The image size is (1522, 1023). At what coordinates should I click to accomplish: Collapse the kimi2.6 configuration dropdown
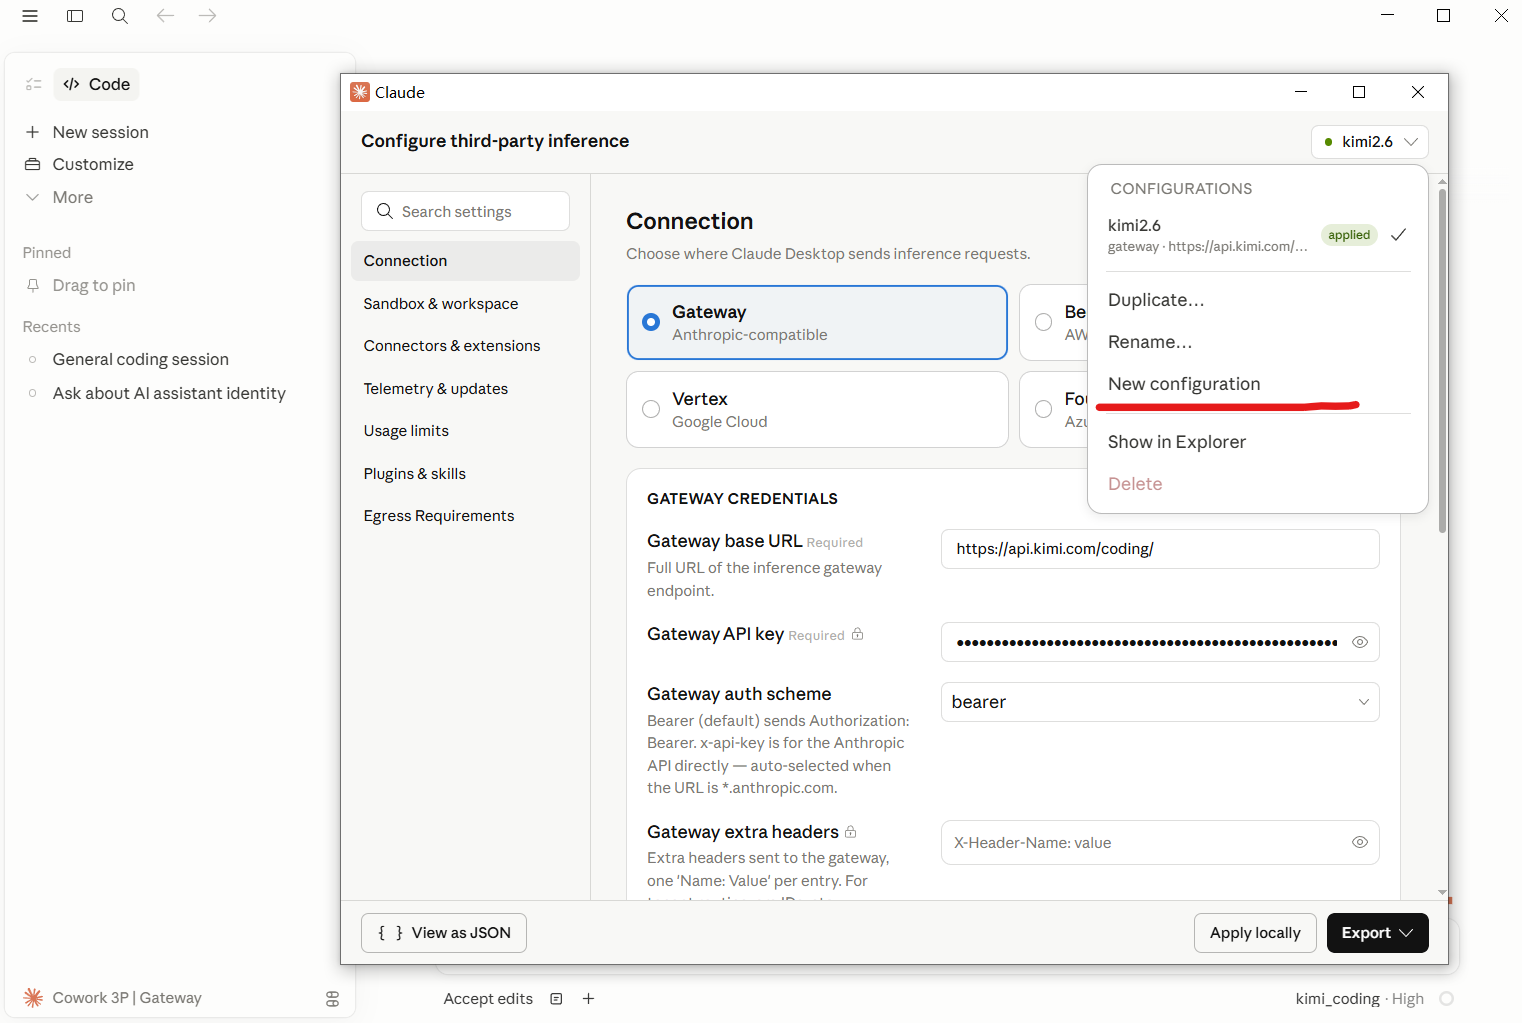1369,142
